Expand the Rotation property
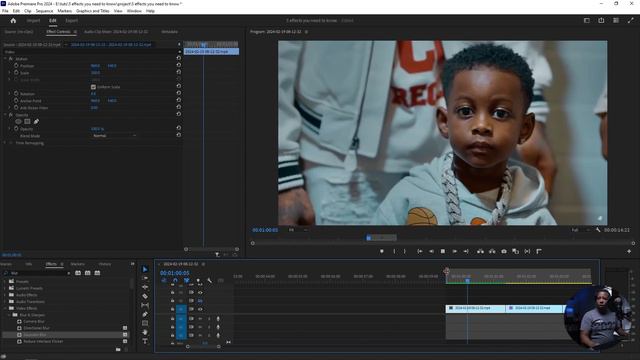This screenshot has width=640, height=360. point(9,93)
